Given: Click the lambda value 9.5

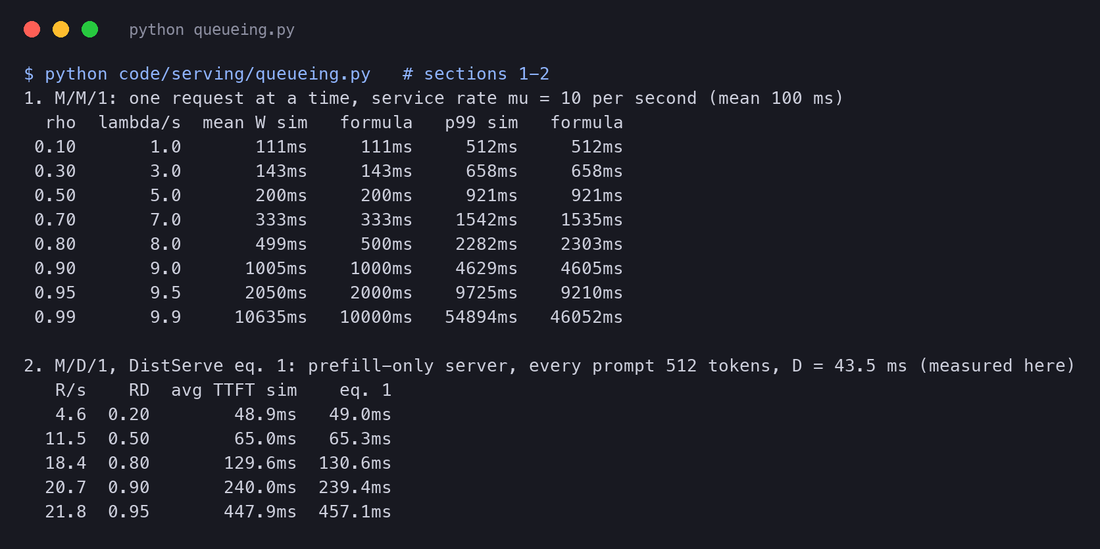Looking at the screenshot, I should tap(166, 292).
